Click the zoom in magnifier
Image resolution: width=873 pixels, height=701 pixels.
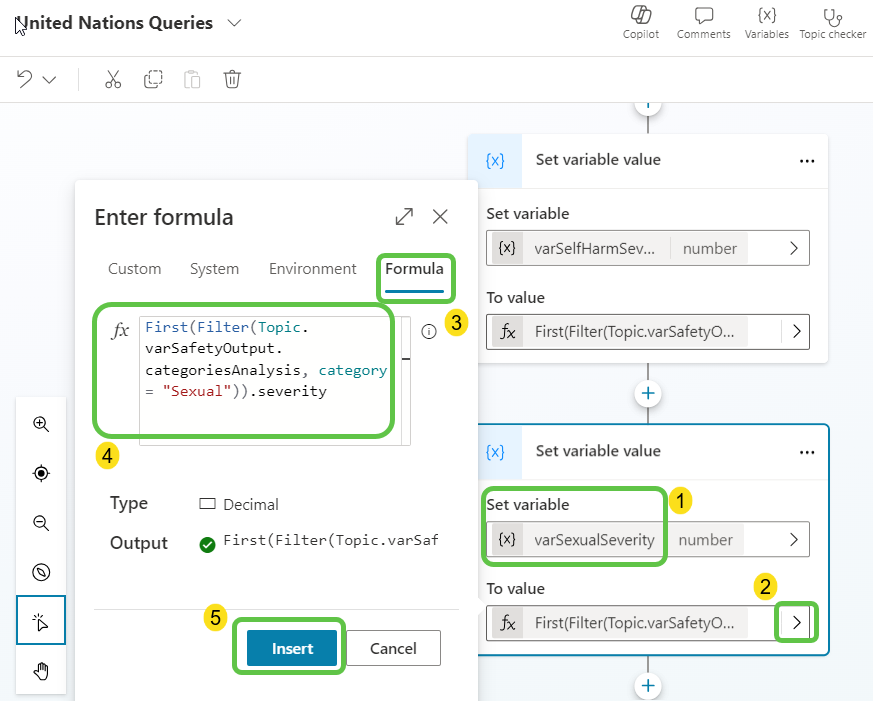click(41, 424)
